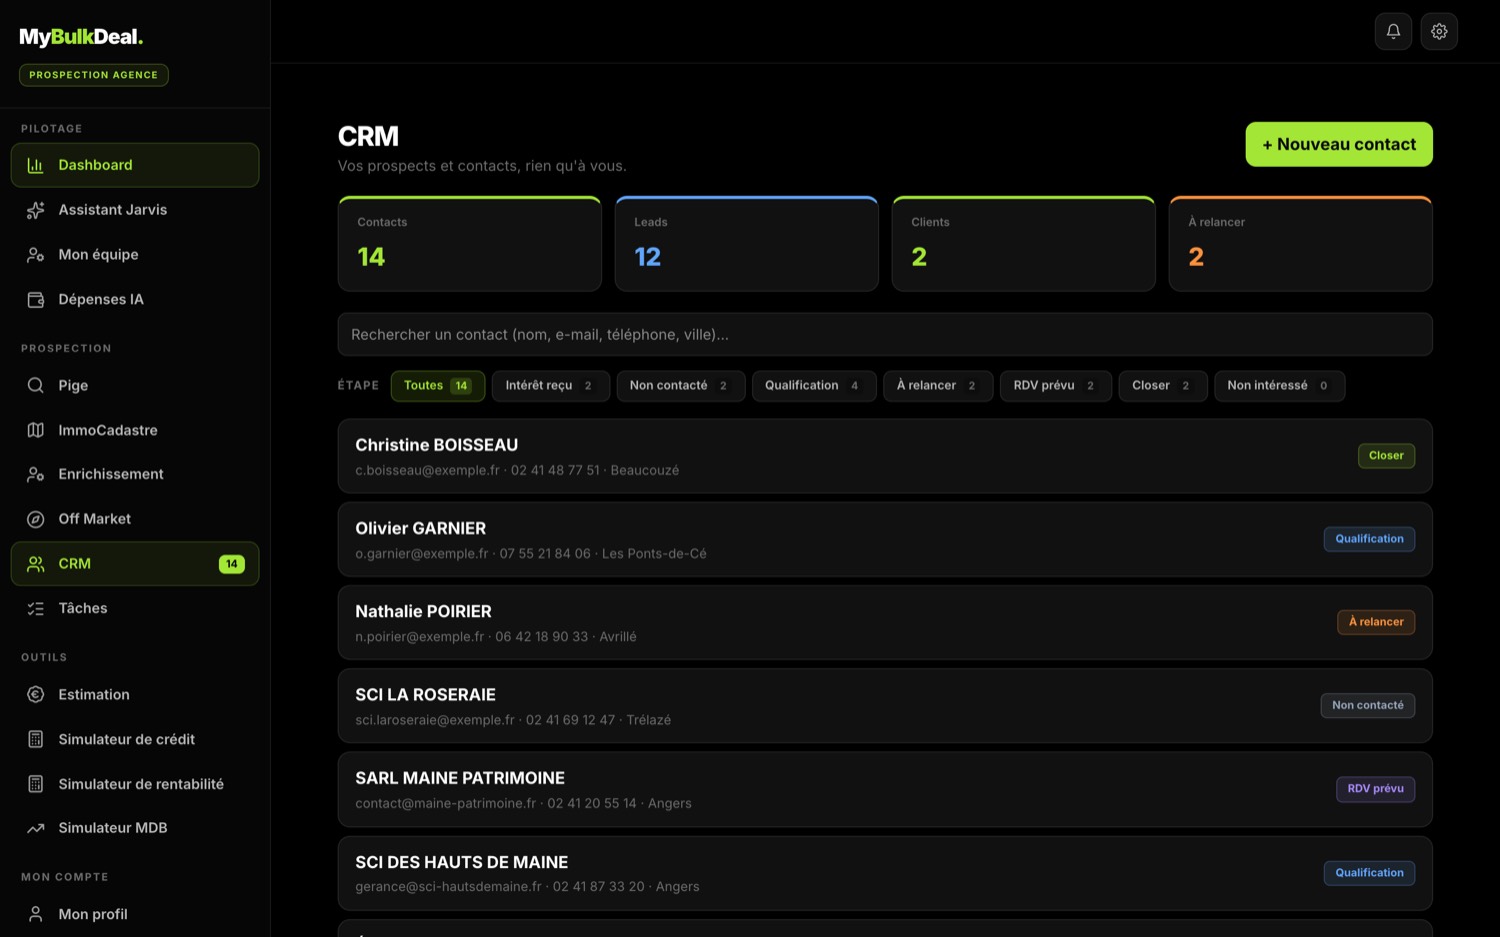Focus the contact search field
Screen dimensions: 1500x937
(x=885, y=335)
